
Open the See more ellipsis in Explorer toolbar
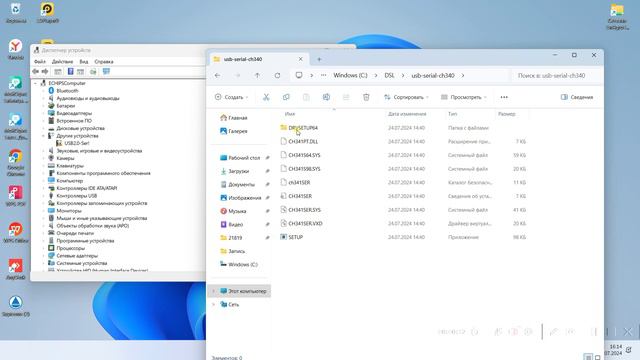pos(504,97)
